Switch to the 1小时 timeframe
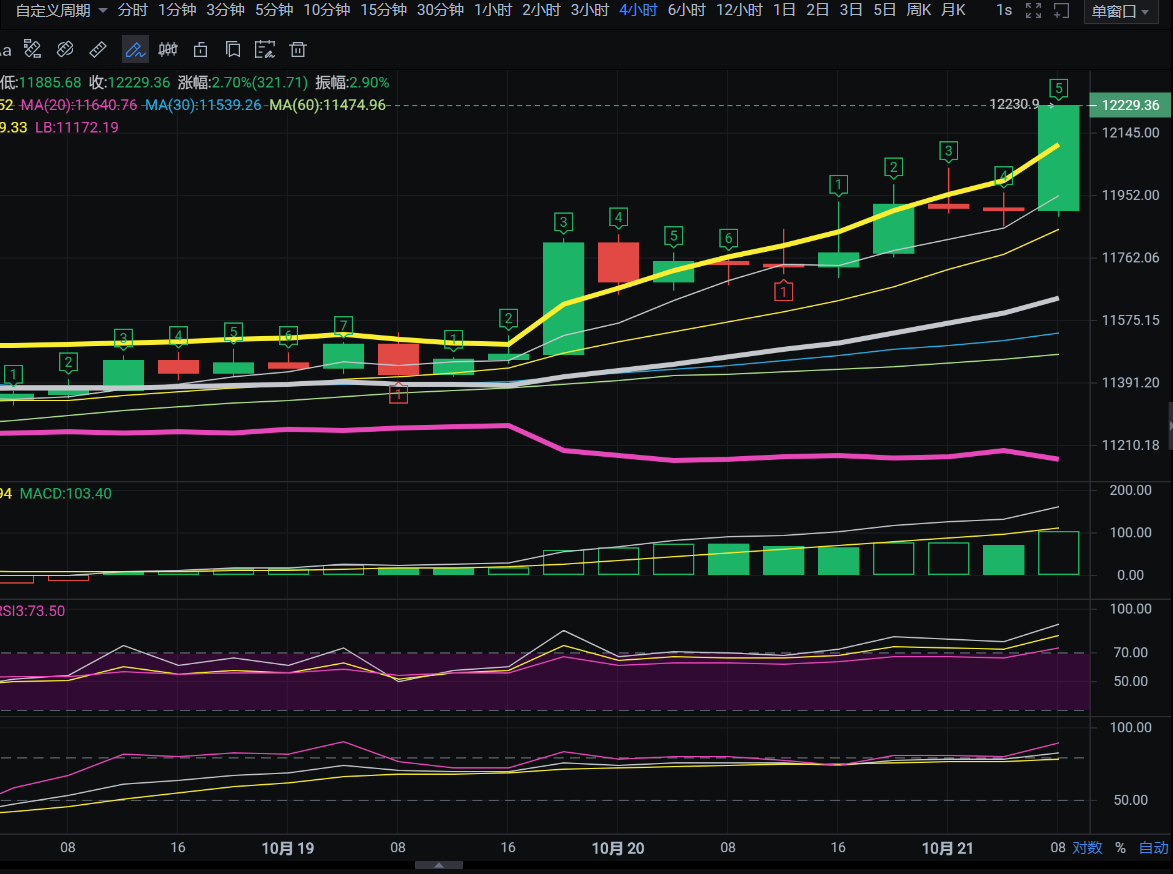1173x874 pixels. pyautogui.click(x=493, y=10)
